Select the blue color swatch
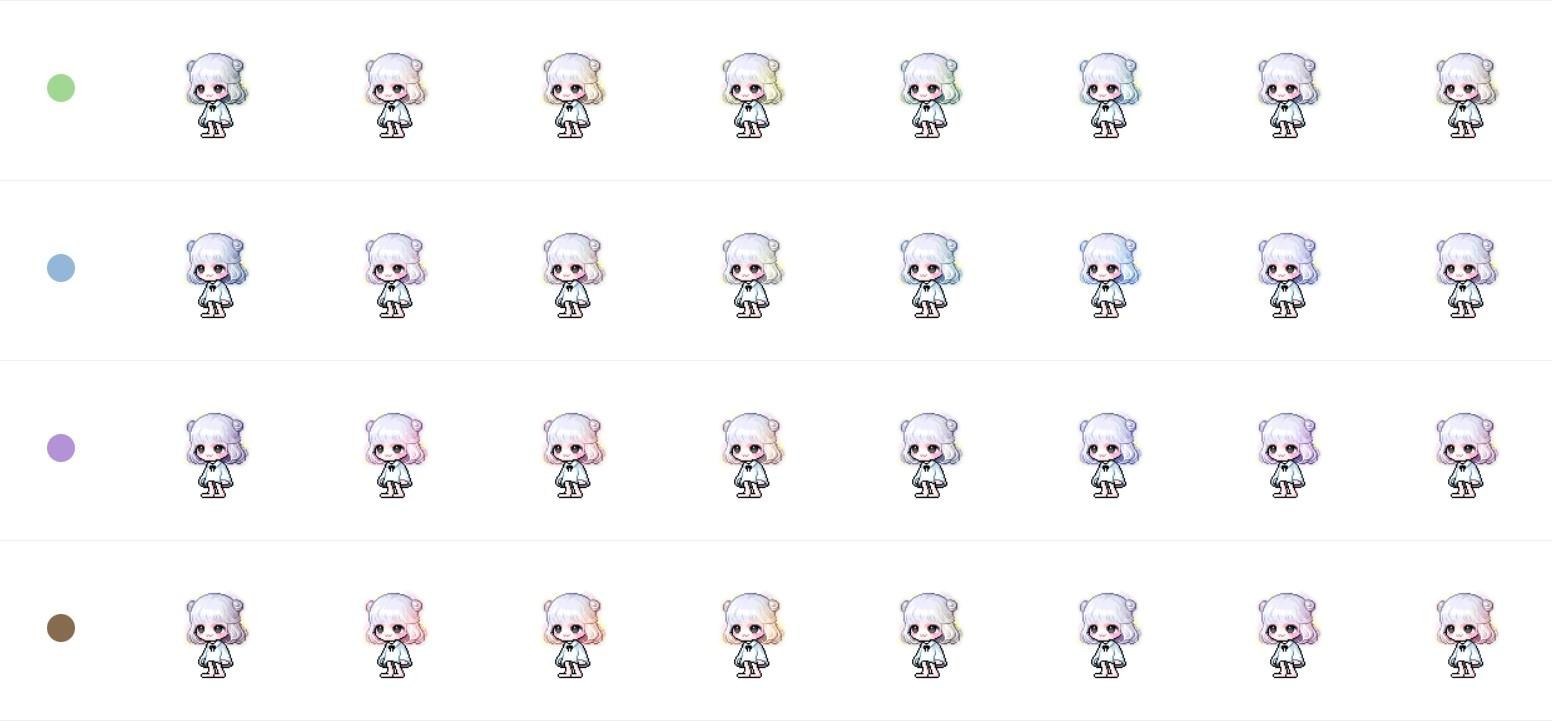This screenshot has width=1552, height=721. (x=61, y=268)
